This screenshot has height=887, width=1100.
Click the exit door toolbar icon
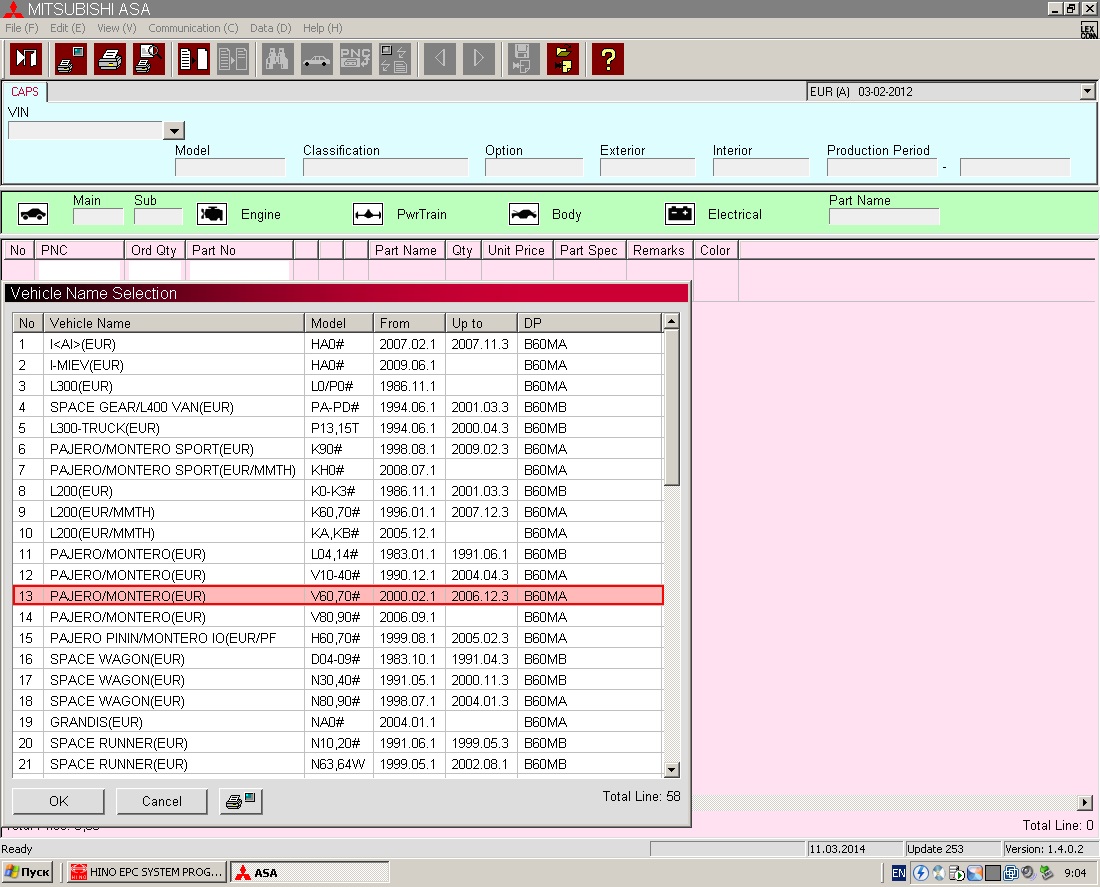[x=26, y=59]
